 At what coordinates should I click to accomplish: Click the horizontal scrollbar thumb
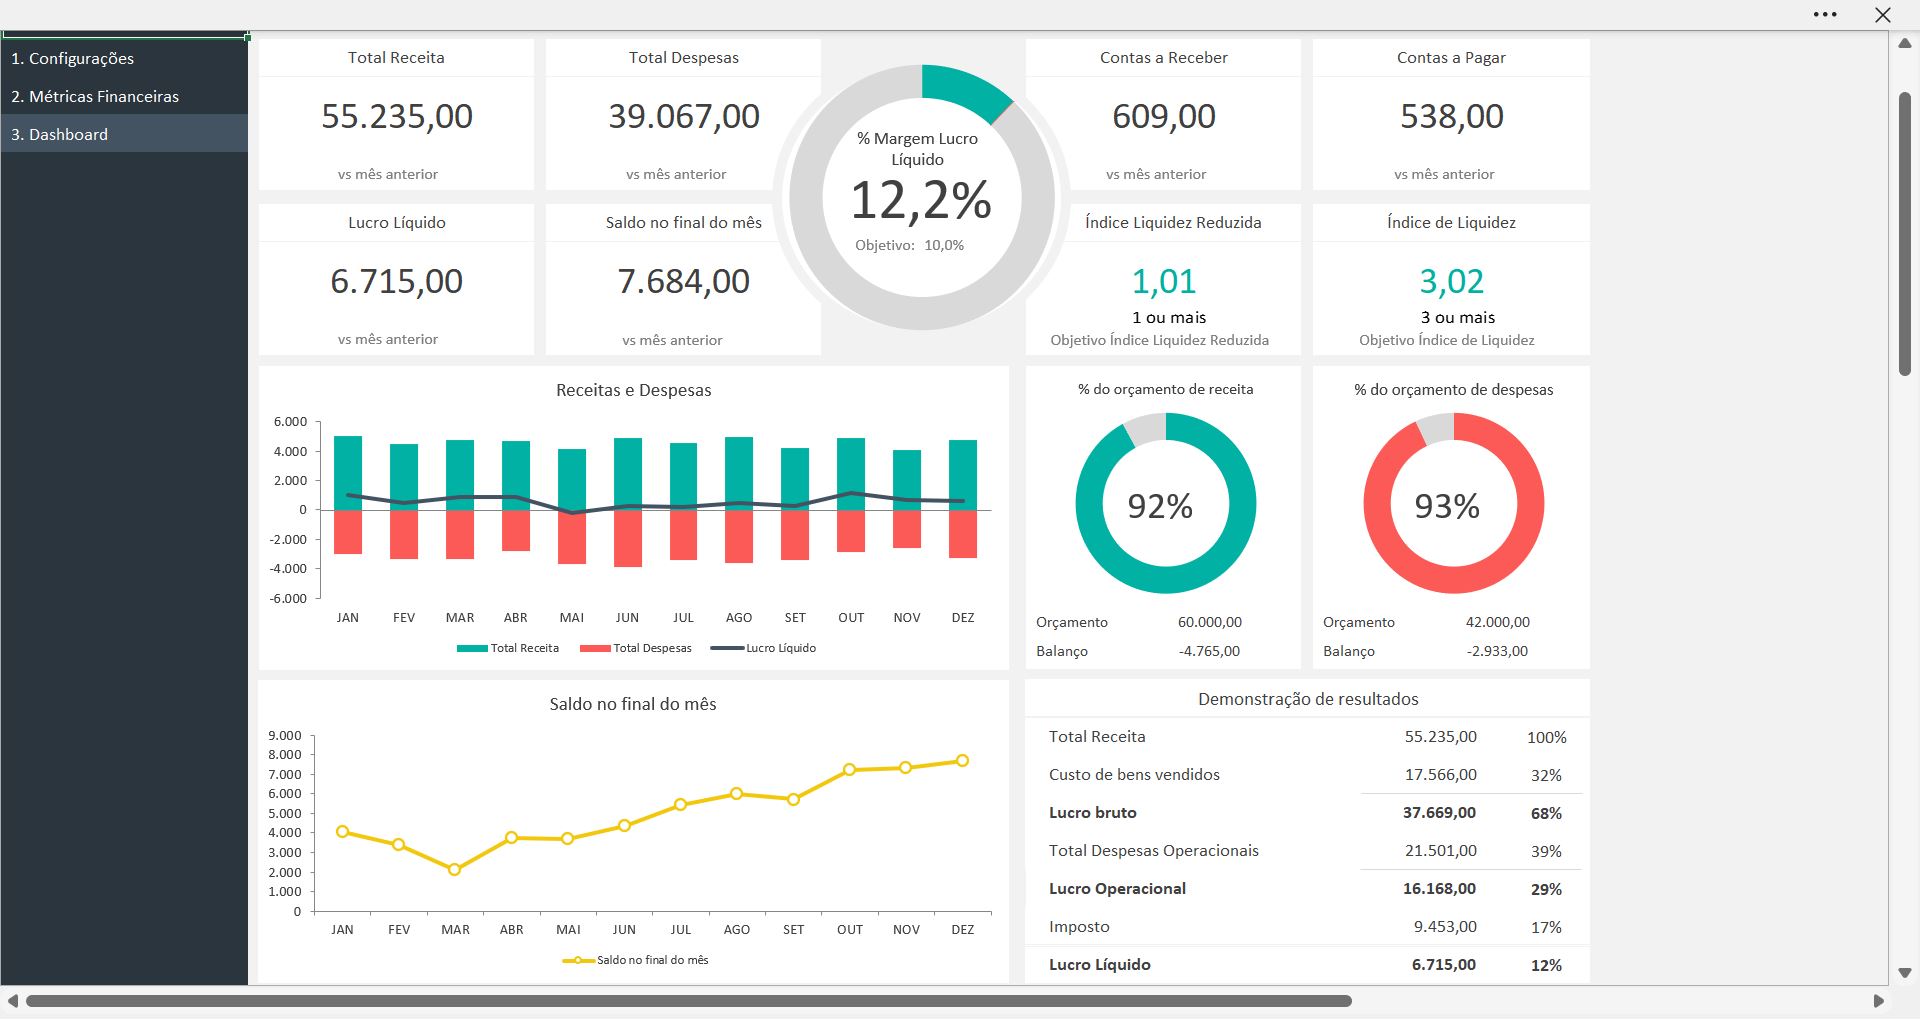[689, 1001]
